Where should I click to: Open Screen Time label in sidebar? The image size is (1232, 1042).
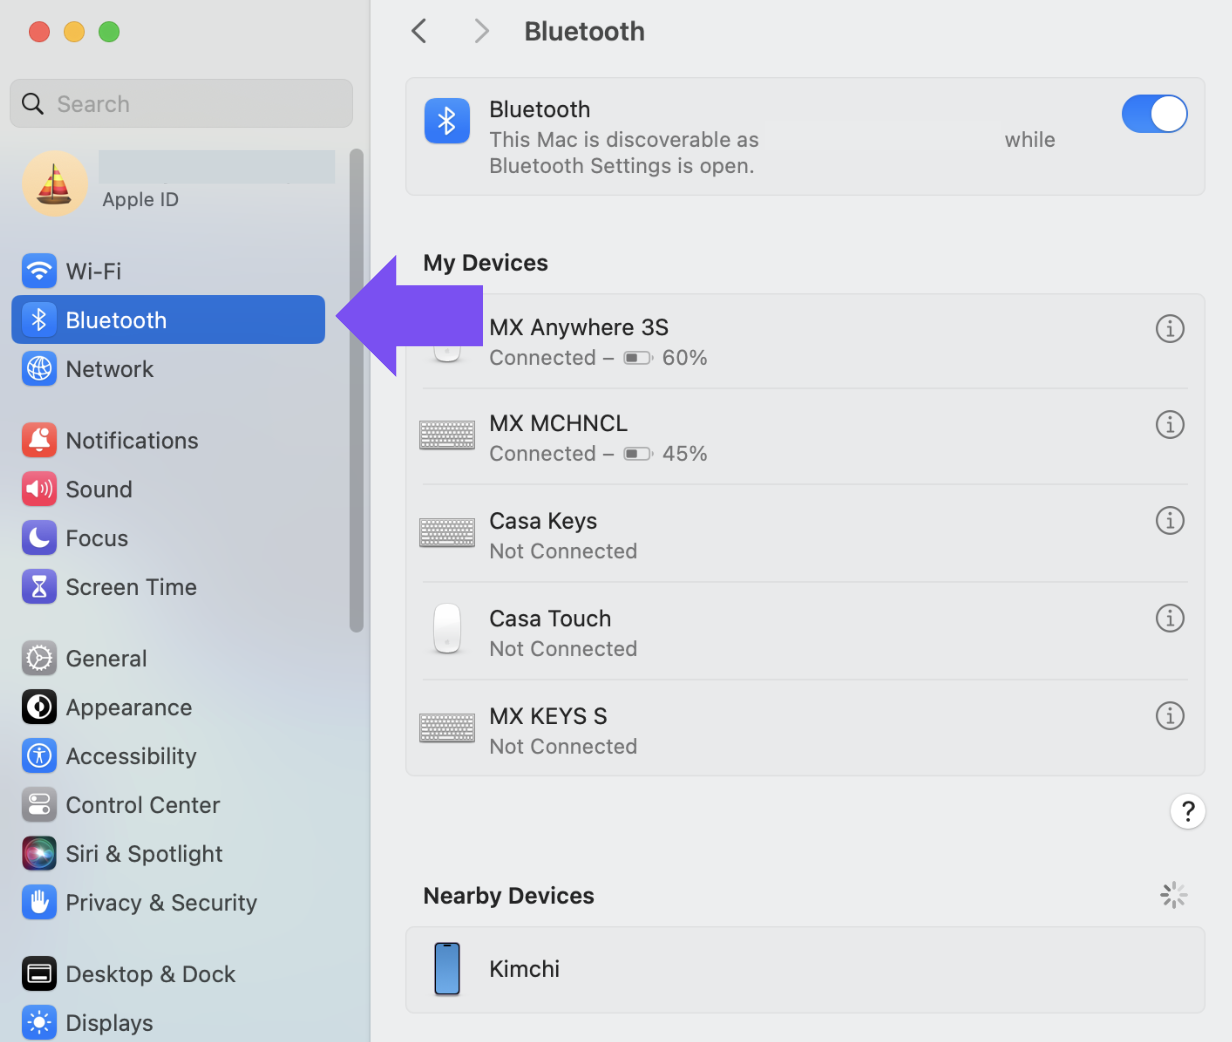click(x=131, y=587)
